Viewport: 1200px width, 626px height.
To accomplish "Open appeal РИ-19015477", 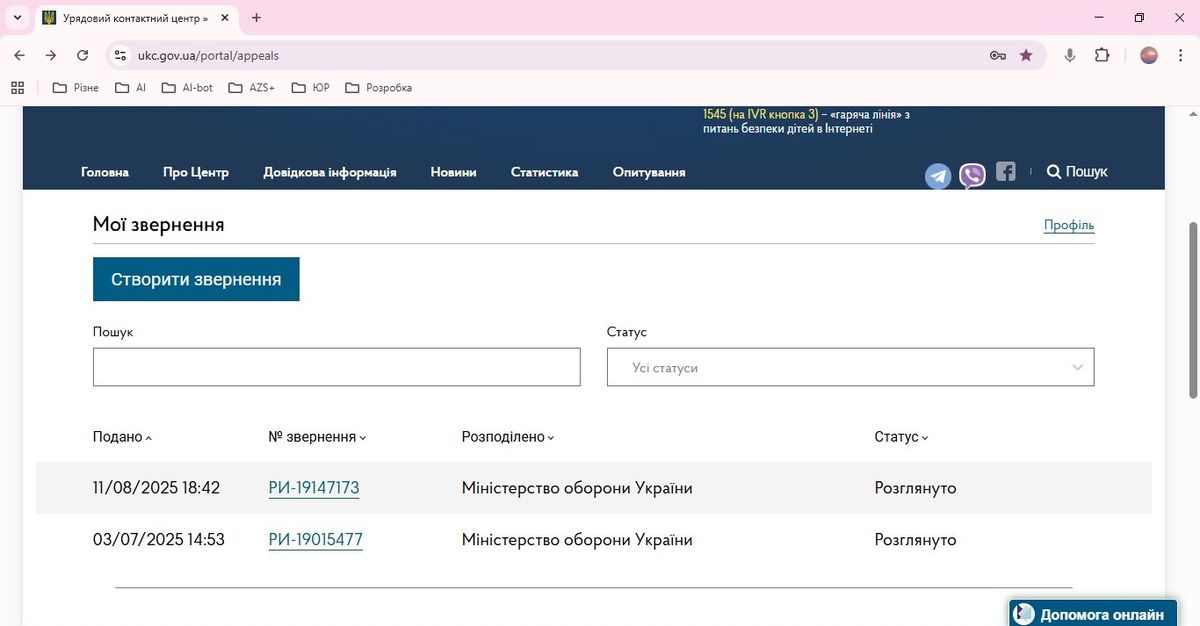I will click(315, 540).
